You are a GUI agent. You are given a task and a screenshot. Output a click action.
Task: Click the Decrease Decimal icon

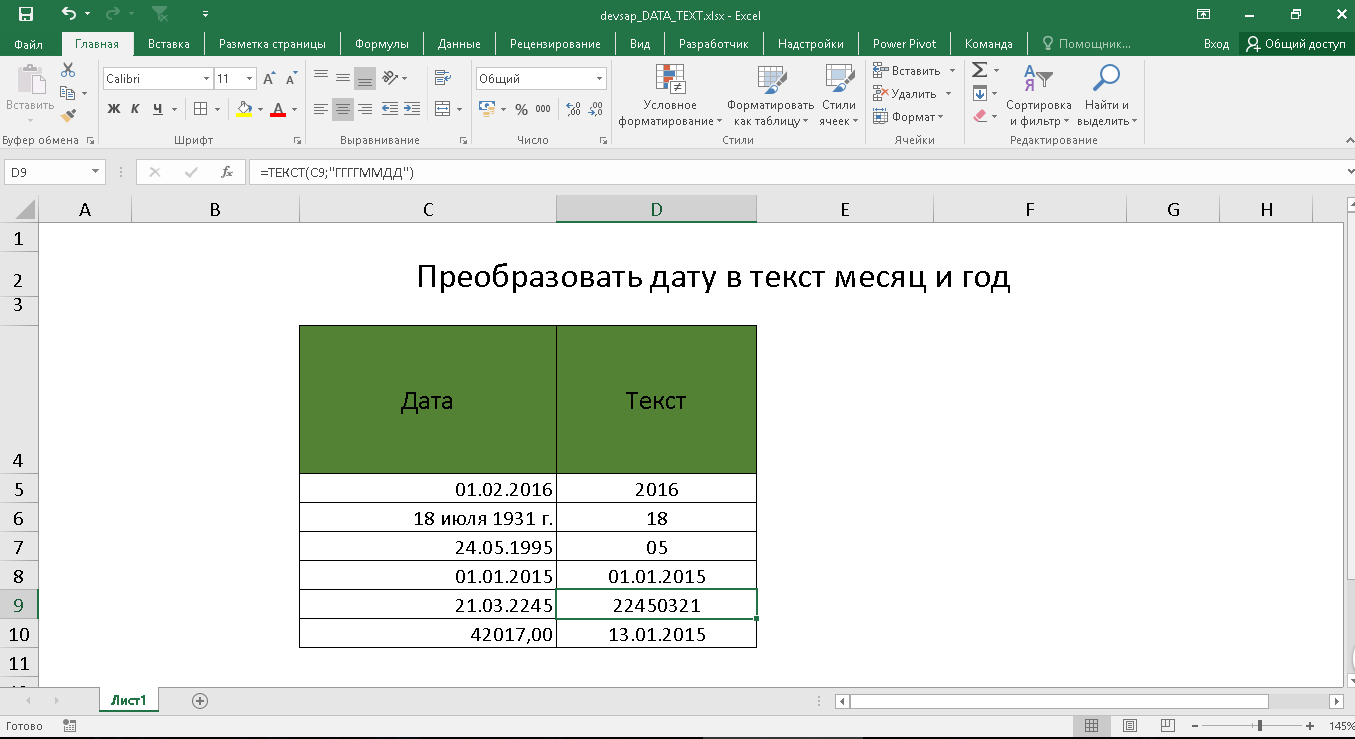596,109
